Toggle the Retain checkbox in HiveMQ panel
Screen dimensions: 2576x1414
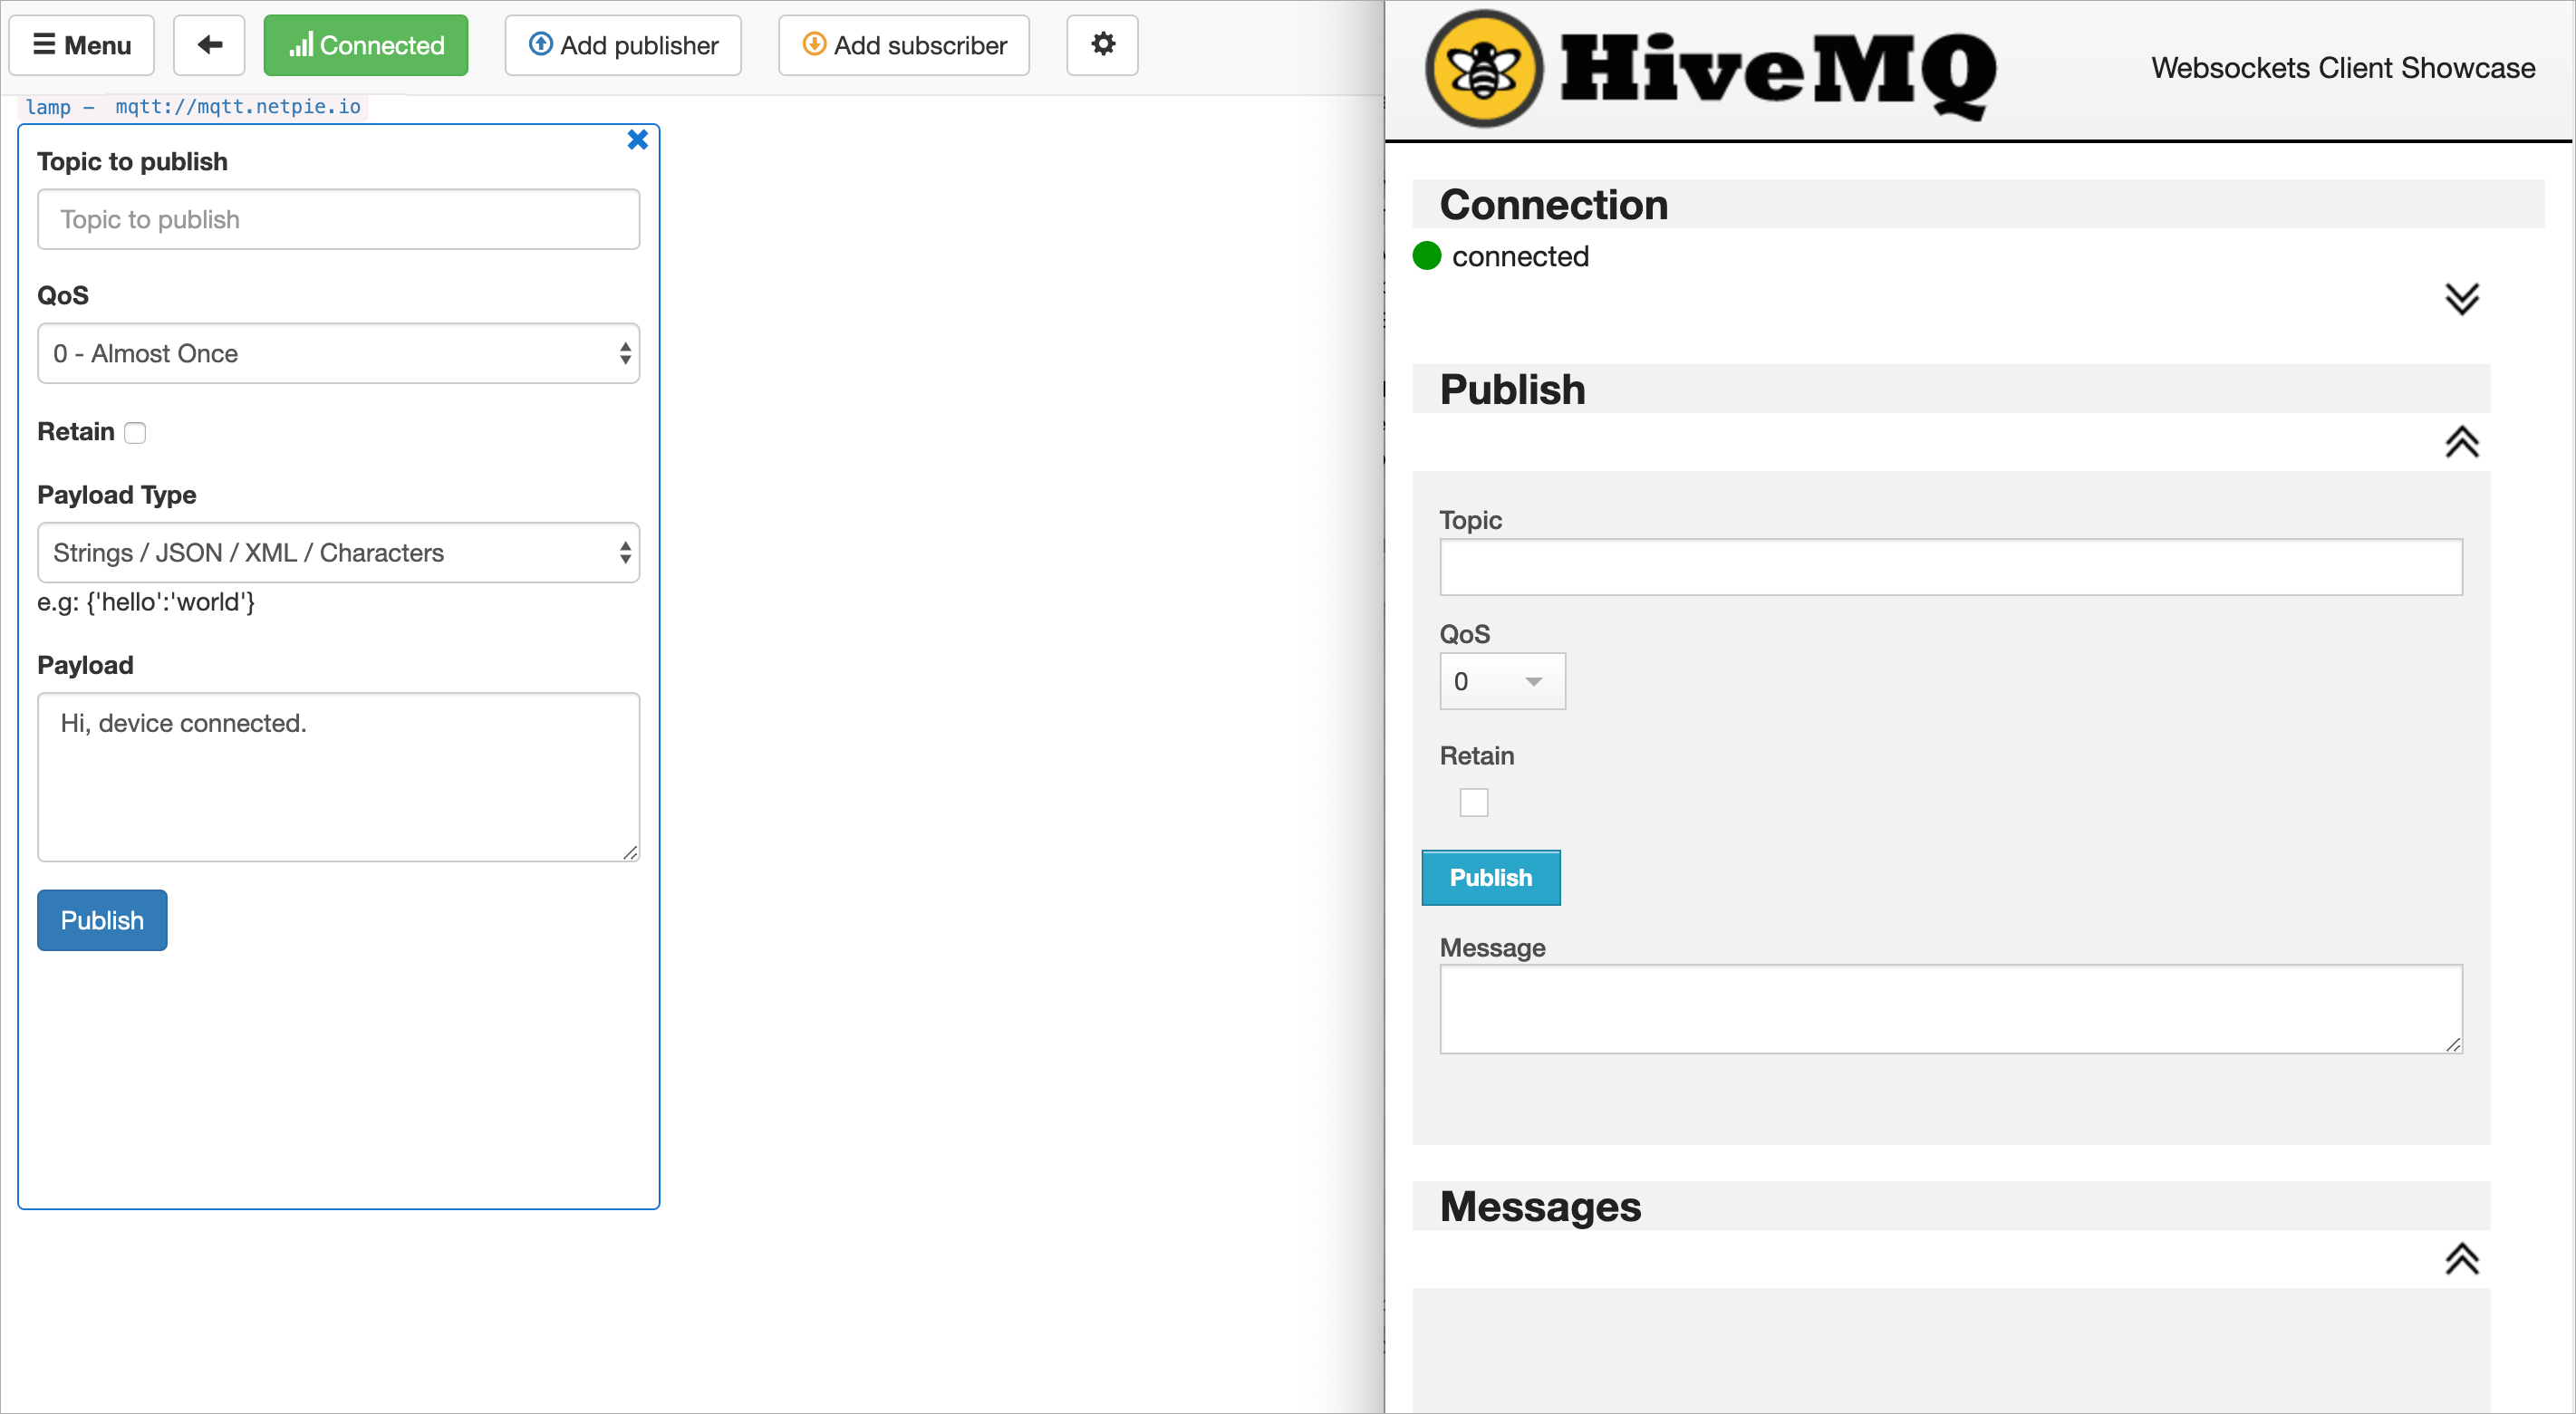click(1473, 803)
